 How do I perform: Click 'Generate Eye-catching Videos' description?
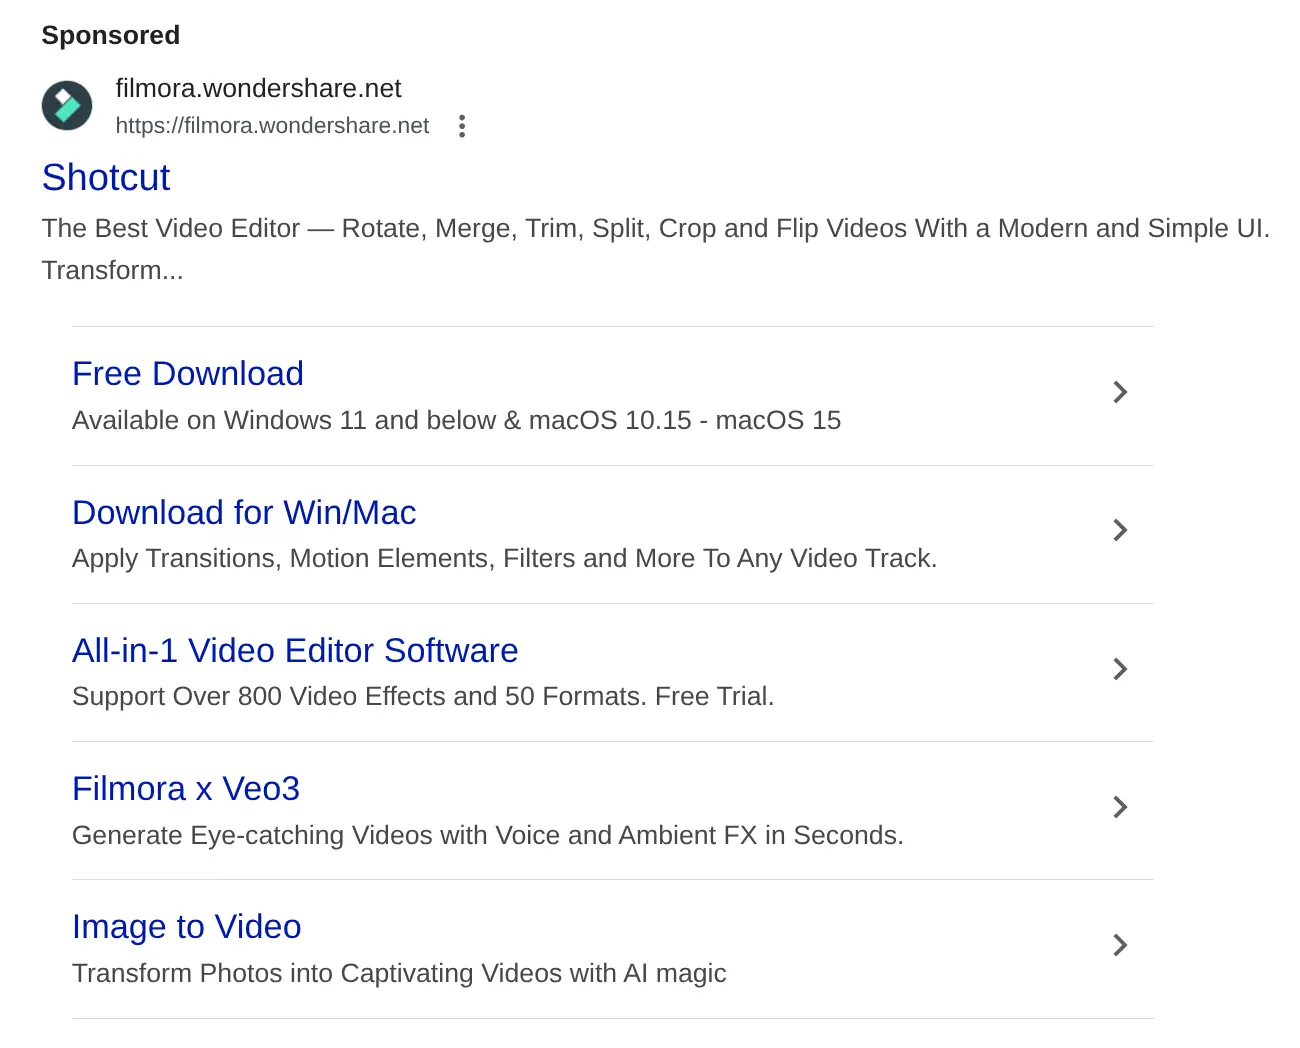pos(488,835)
